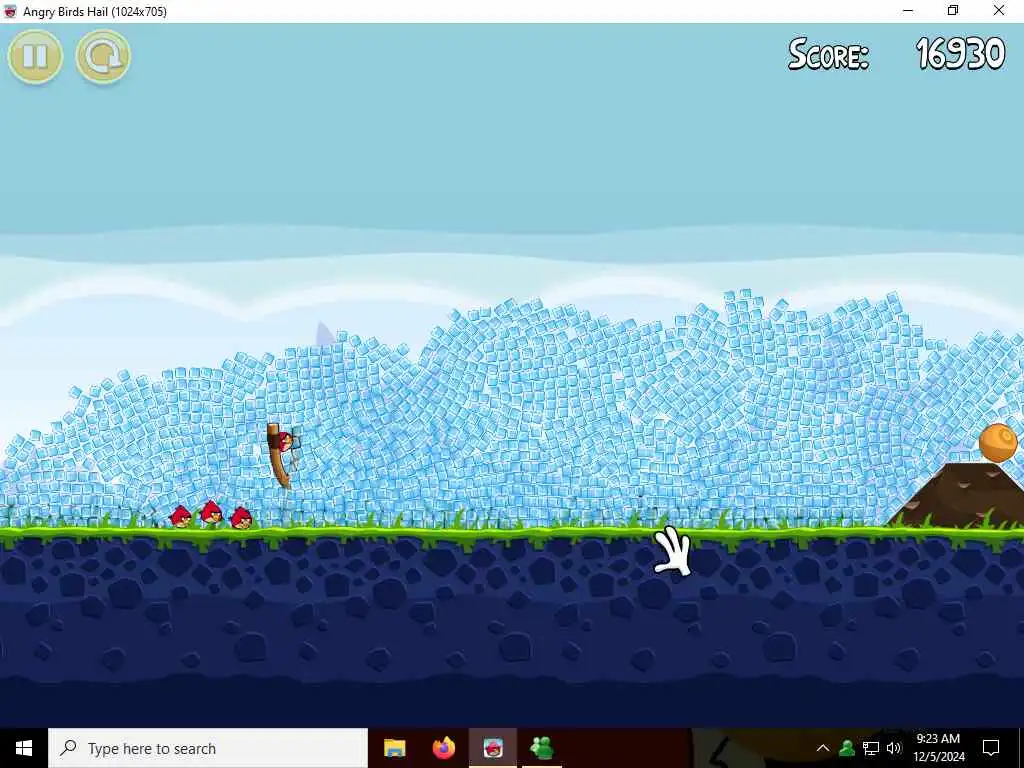Restore down the Angry Birds Hail window
Viewport: 1024px width, 768px height.
tap(953, 11)
